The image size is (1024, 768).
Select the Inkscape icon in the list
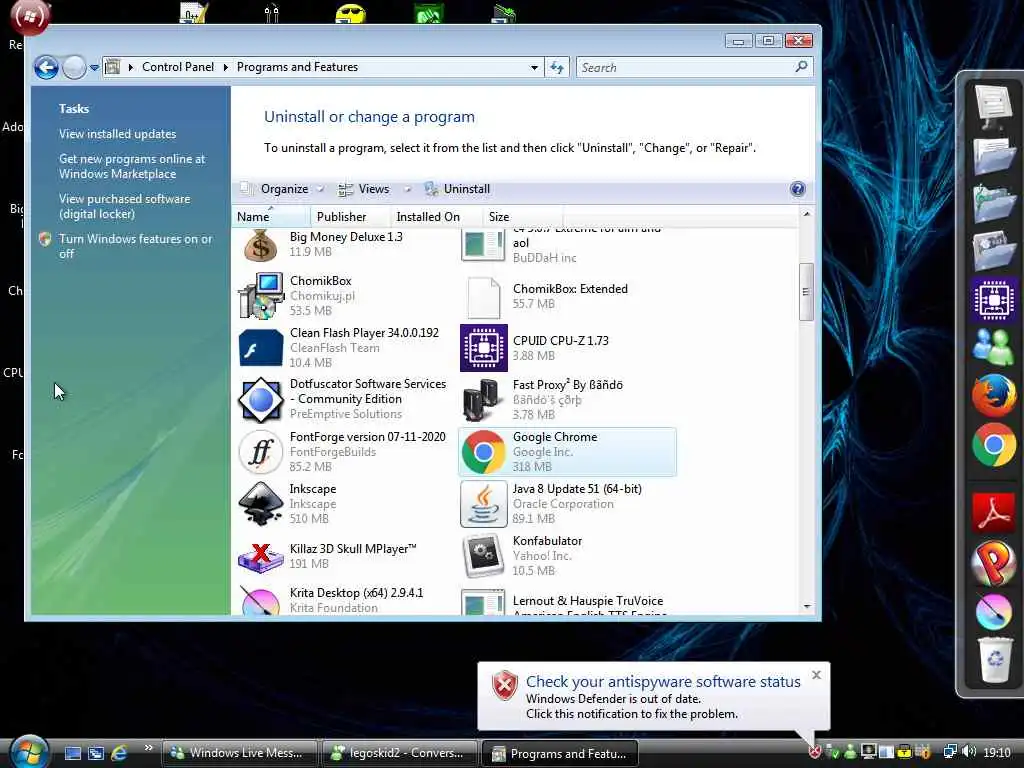pos(261,504)
